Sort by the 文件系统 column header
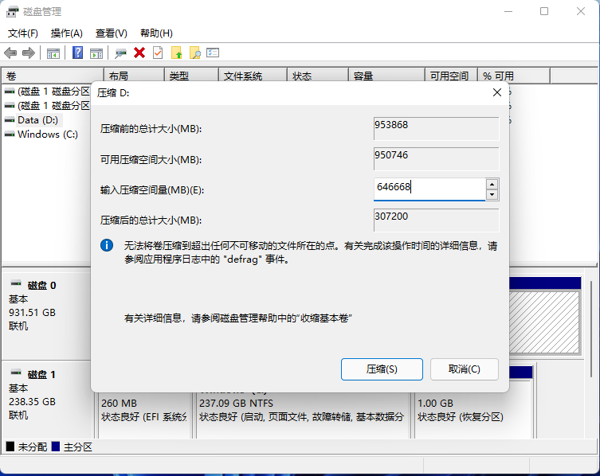 point(253,76)
